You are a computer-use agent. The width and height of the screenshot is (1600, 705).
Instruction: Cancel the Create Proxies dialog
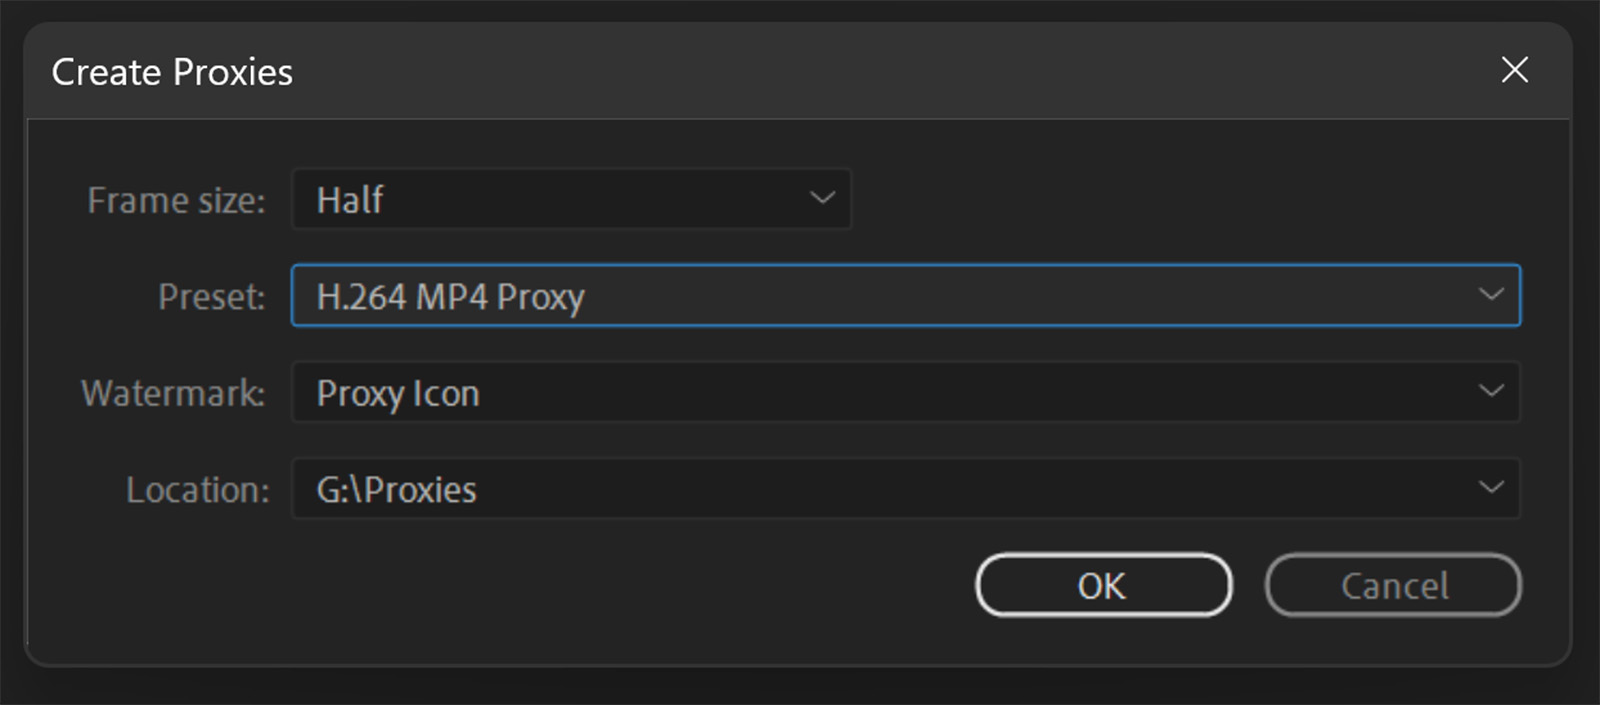click(1393, 585)
